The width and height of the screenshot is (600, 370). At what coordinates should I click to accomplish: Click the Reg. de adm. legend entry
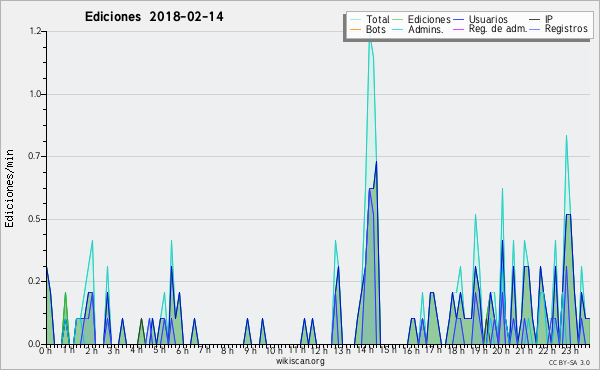click(490, 29)
